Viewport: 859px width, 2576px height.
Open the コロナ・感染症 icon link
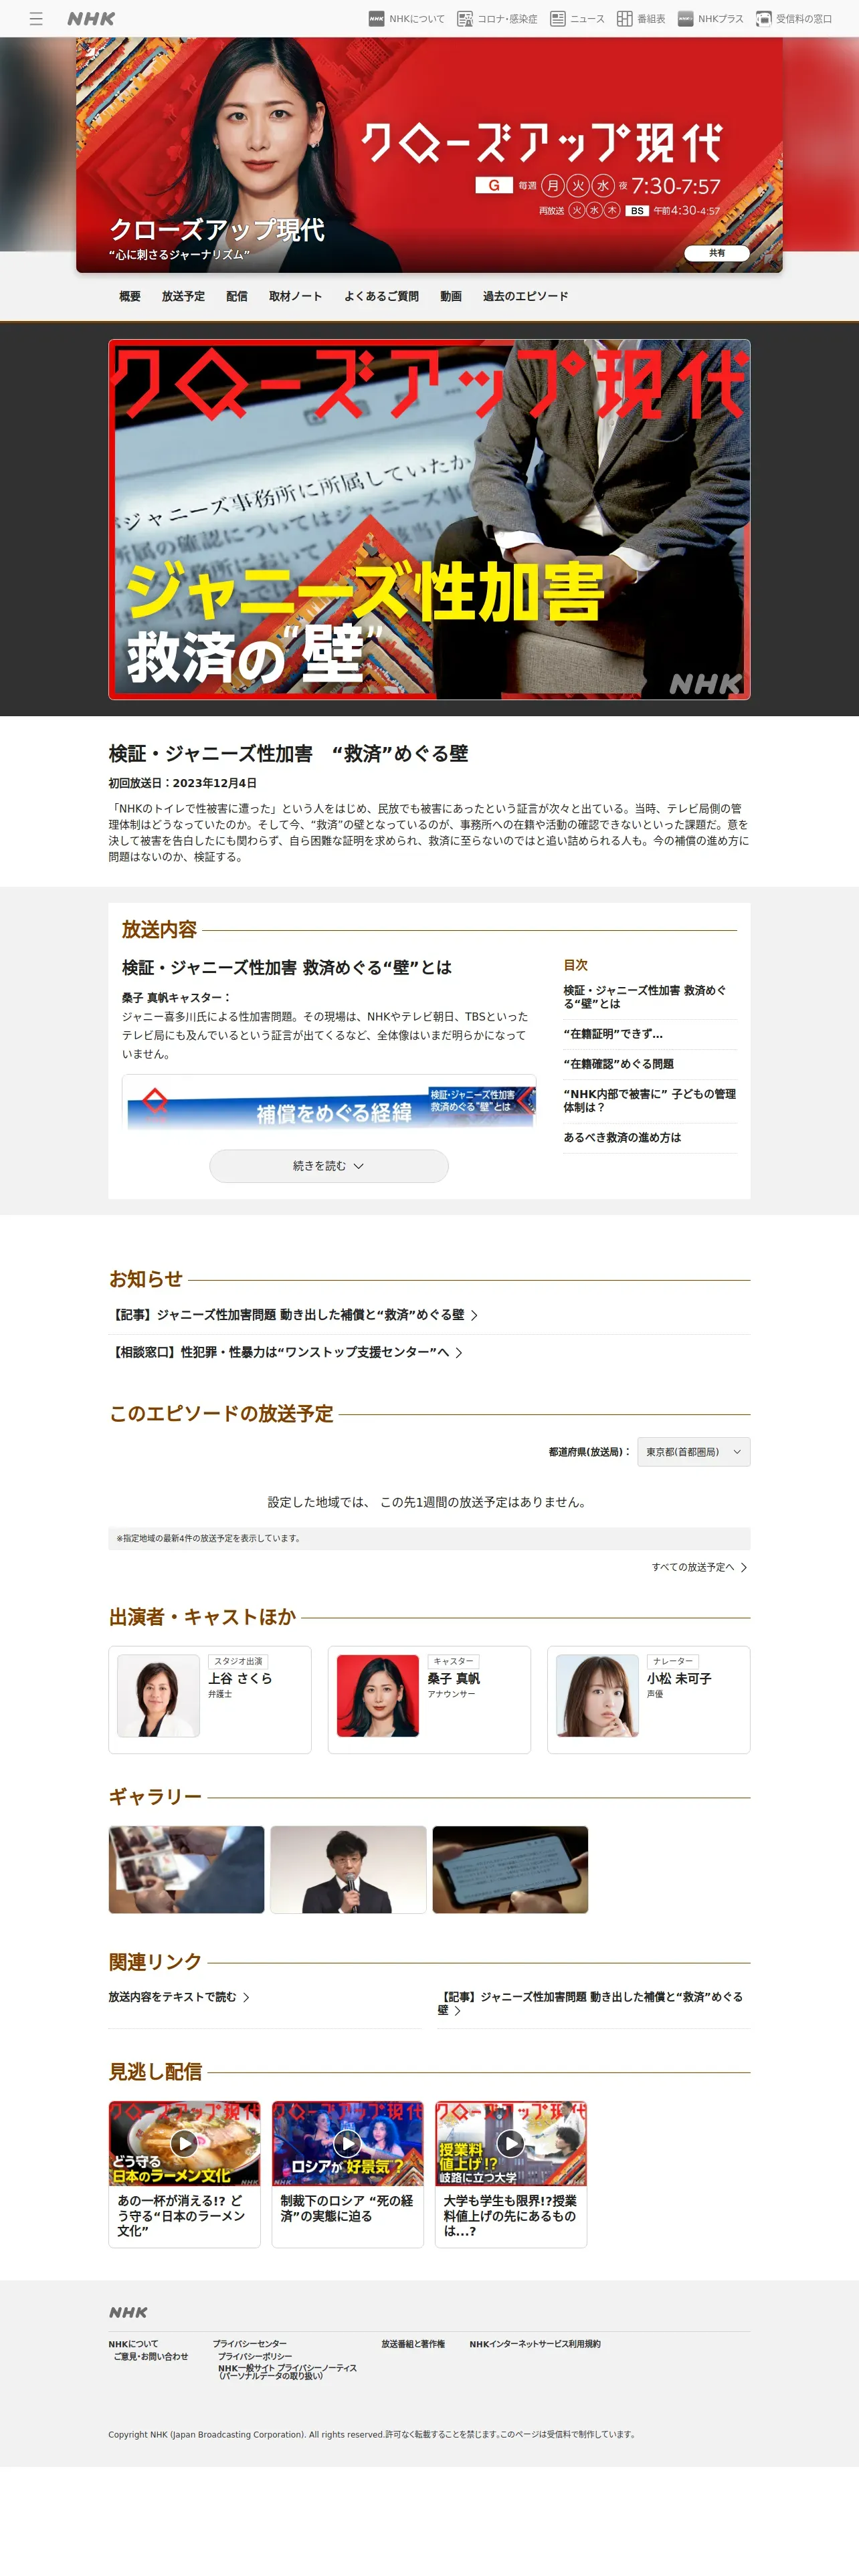pyautogui.click(x=497, y=19)
